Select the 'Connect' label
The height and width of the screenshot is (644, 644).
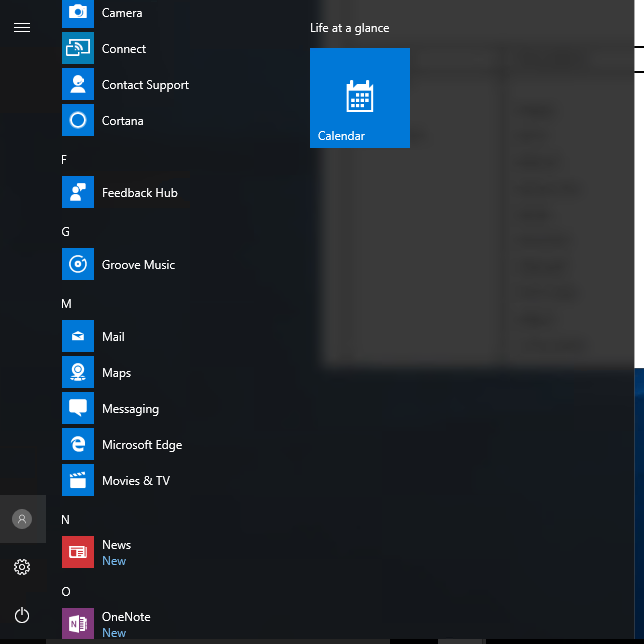tap(124, 49)
